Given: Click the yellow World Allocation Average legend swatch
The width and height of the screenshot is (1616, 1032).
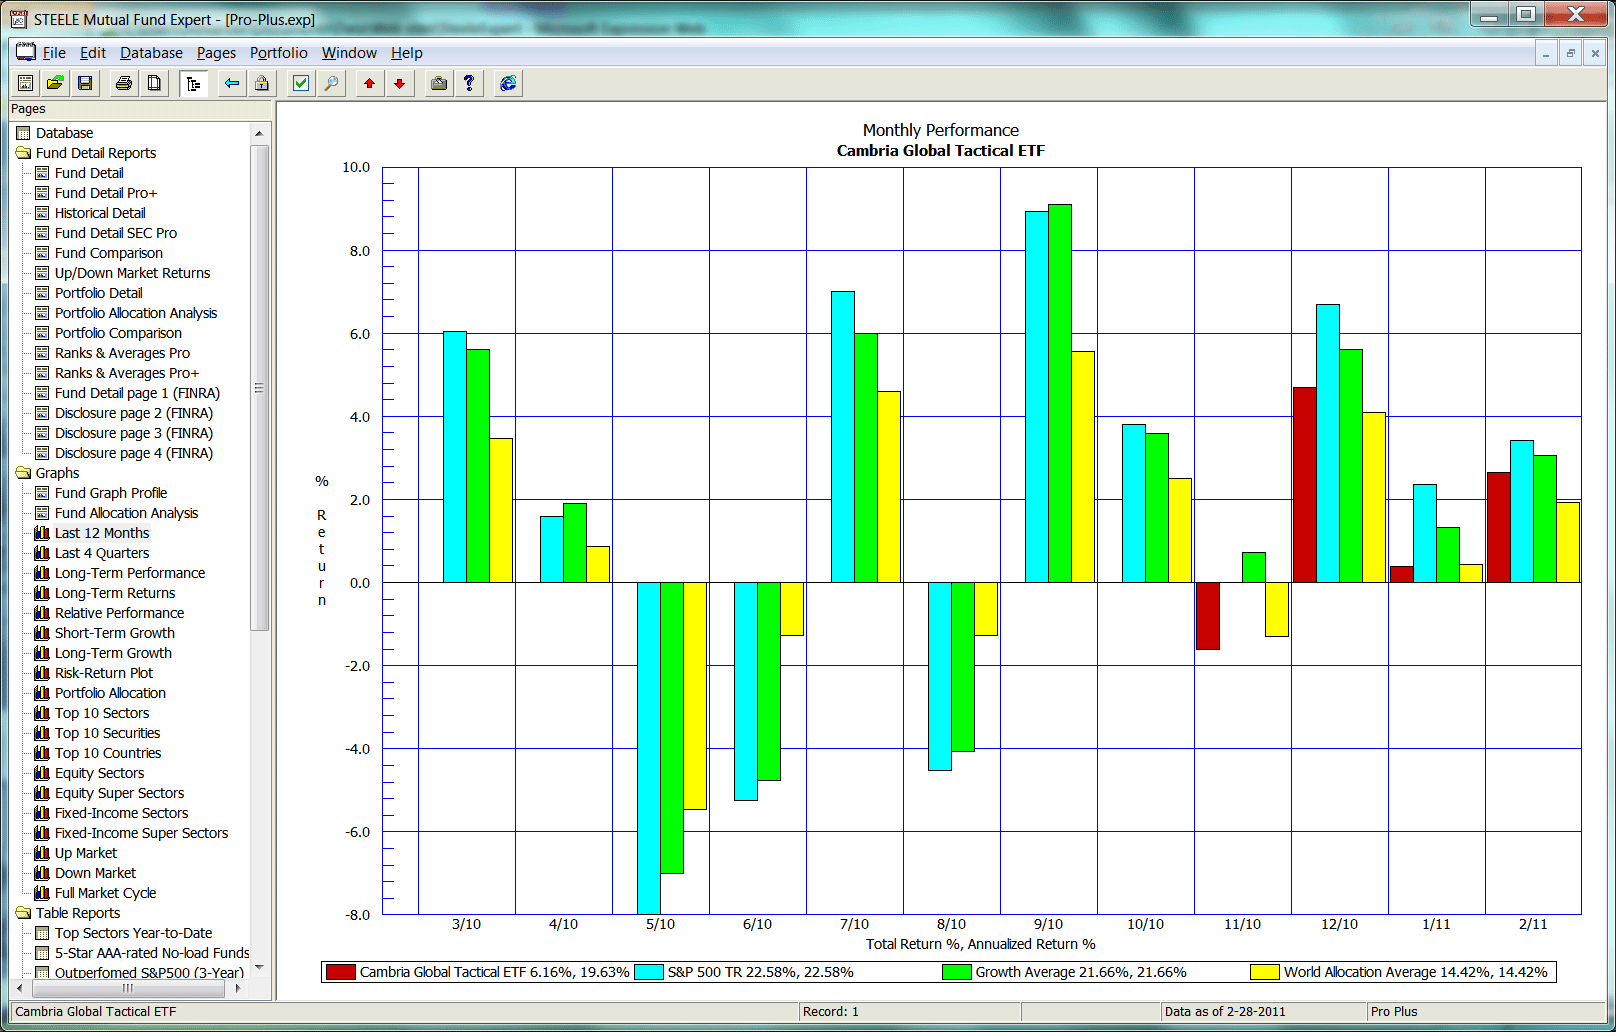Looking at the screenshot, I should point(1265,972).
